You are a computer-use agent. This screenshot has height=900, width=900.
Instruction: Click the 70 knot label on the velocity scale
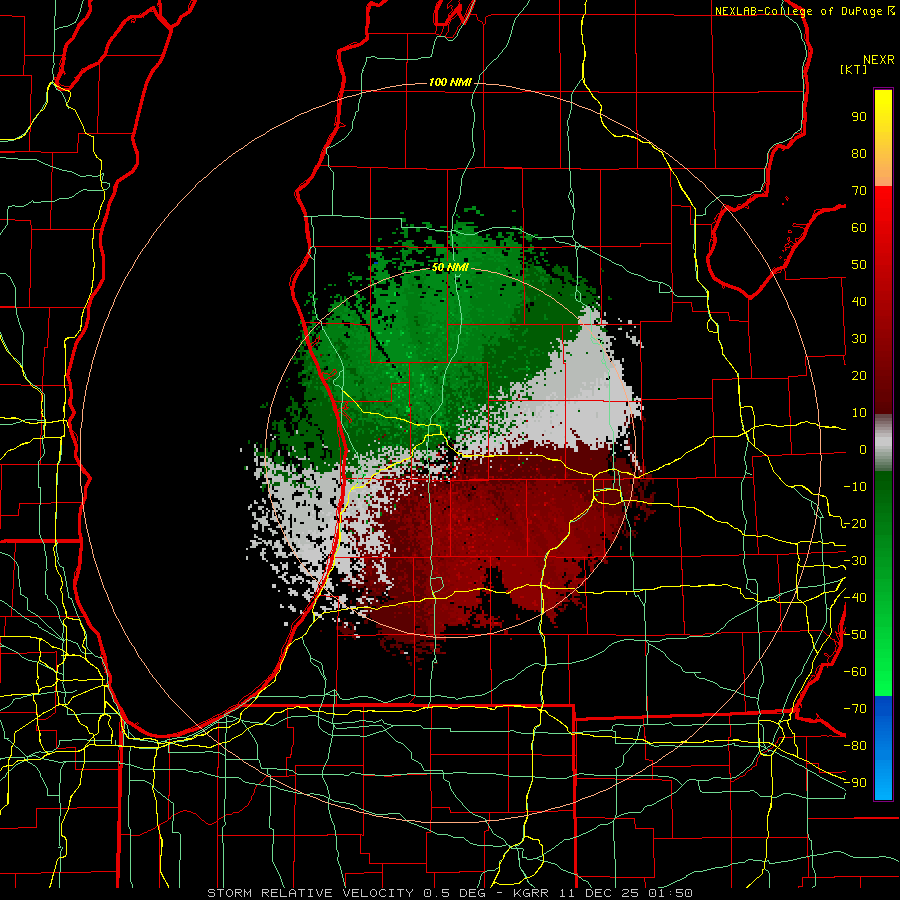tap(859, 191)
